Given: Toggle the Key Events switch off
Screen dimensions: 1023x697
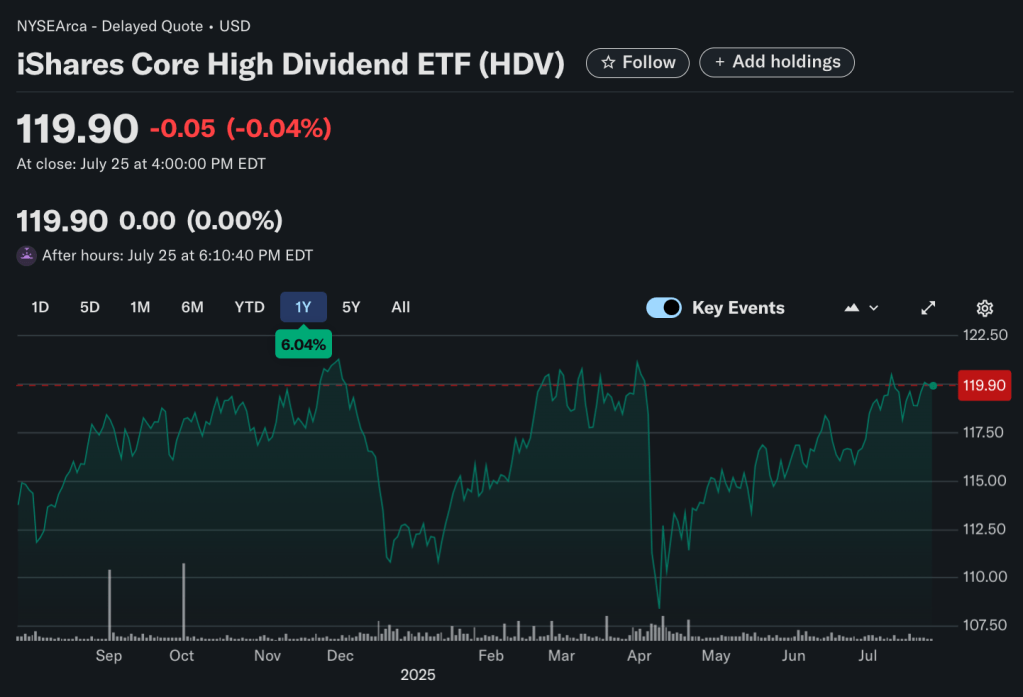Looking at the screenshot, I should coord(663,307).
